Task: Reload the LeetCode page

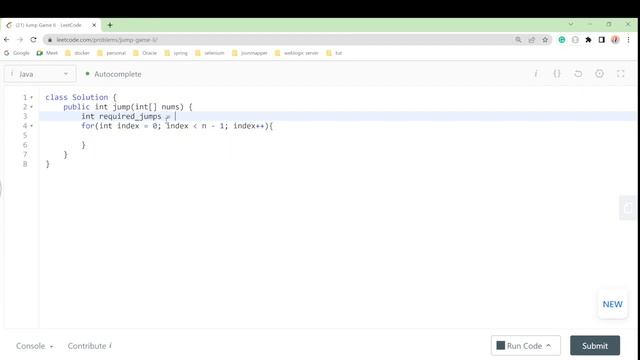Action: point(33,40)
